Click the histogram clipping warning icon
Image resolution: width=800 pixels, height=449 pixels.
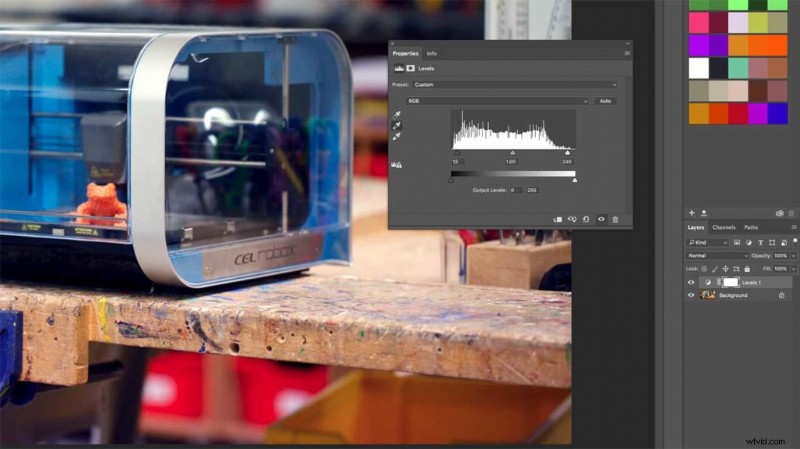click(x=396, y=165)
